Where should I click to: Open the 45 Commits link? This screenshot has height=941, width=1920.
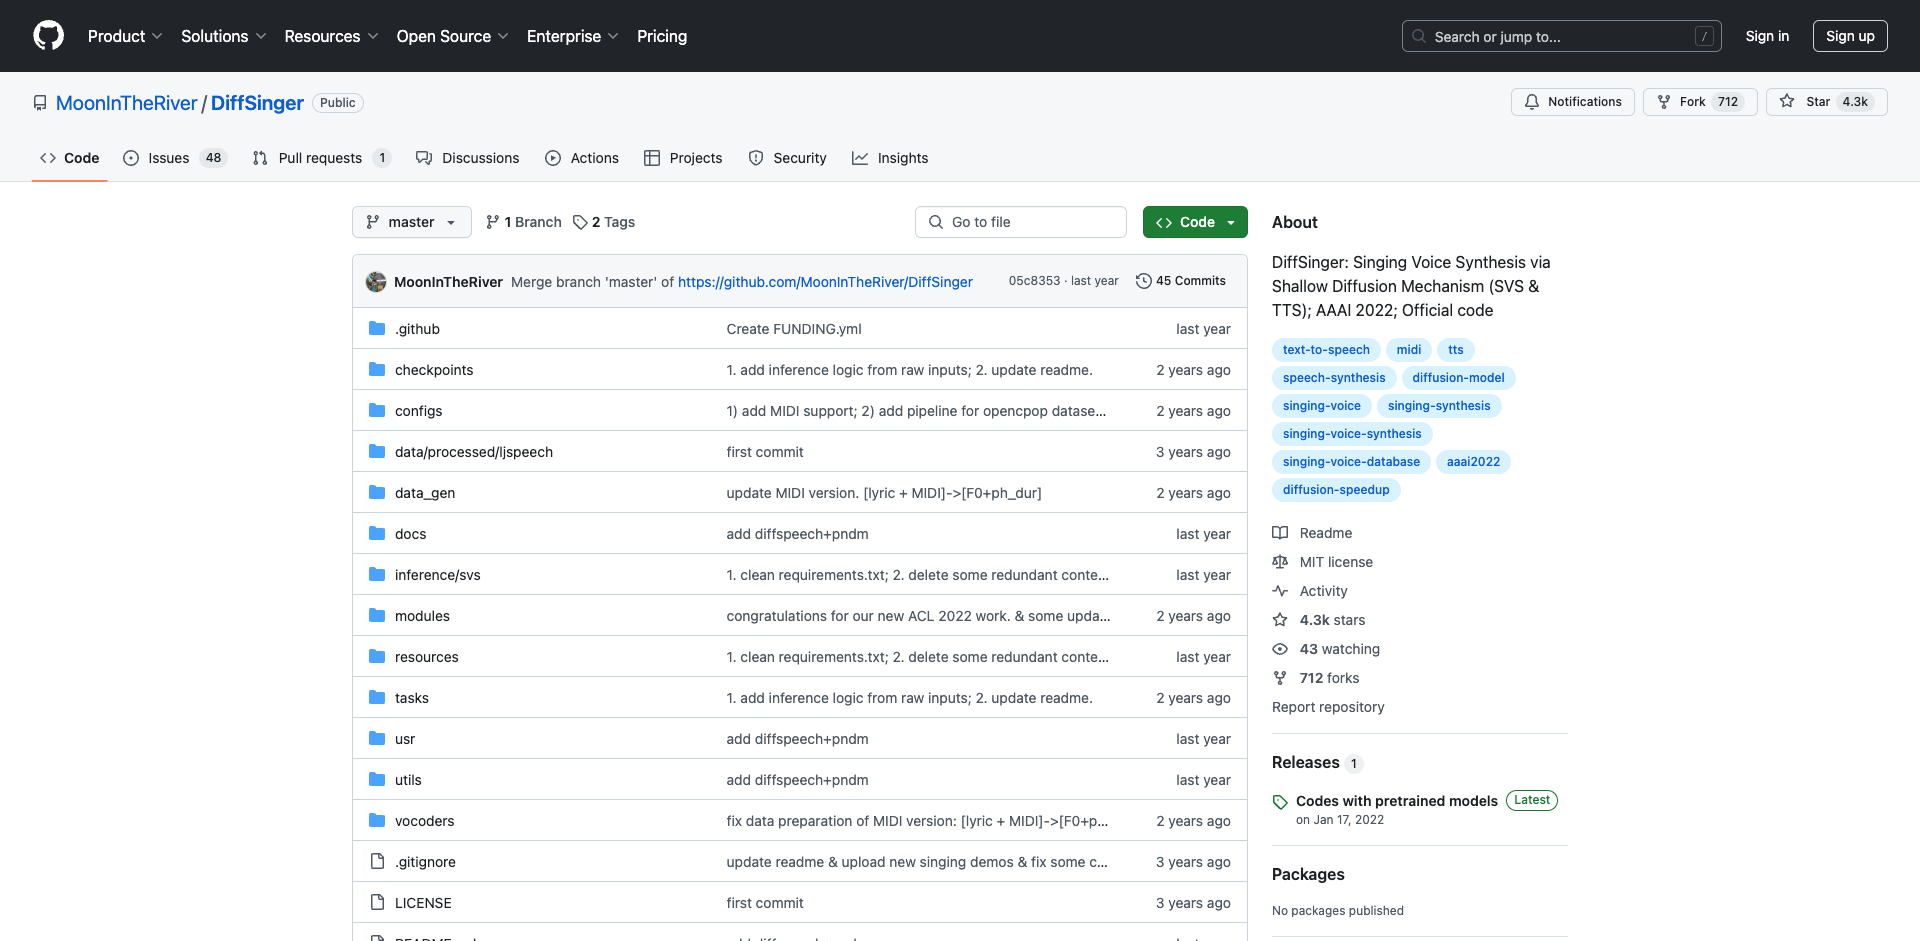(x=1181, y=281)
